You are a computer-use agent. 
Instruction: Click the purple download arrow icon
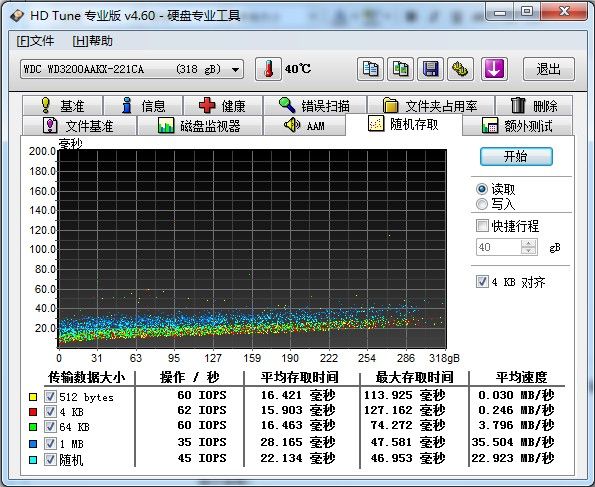coord(494,69)
